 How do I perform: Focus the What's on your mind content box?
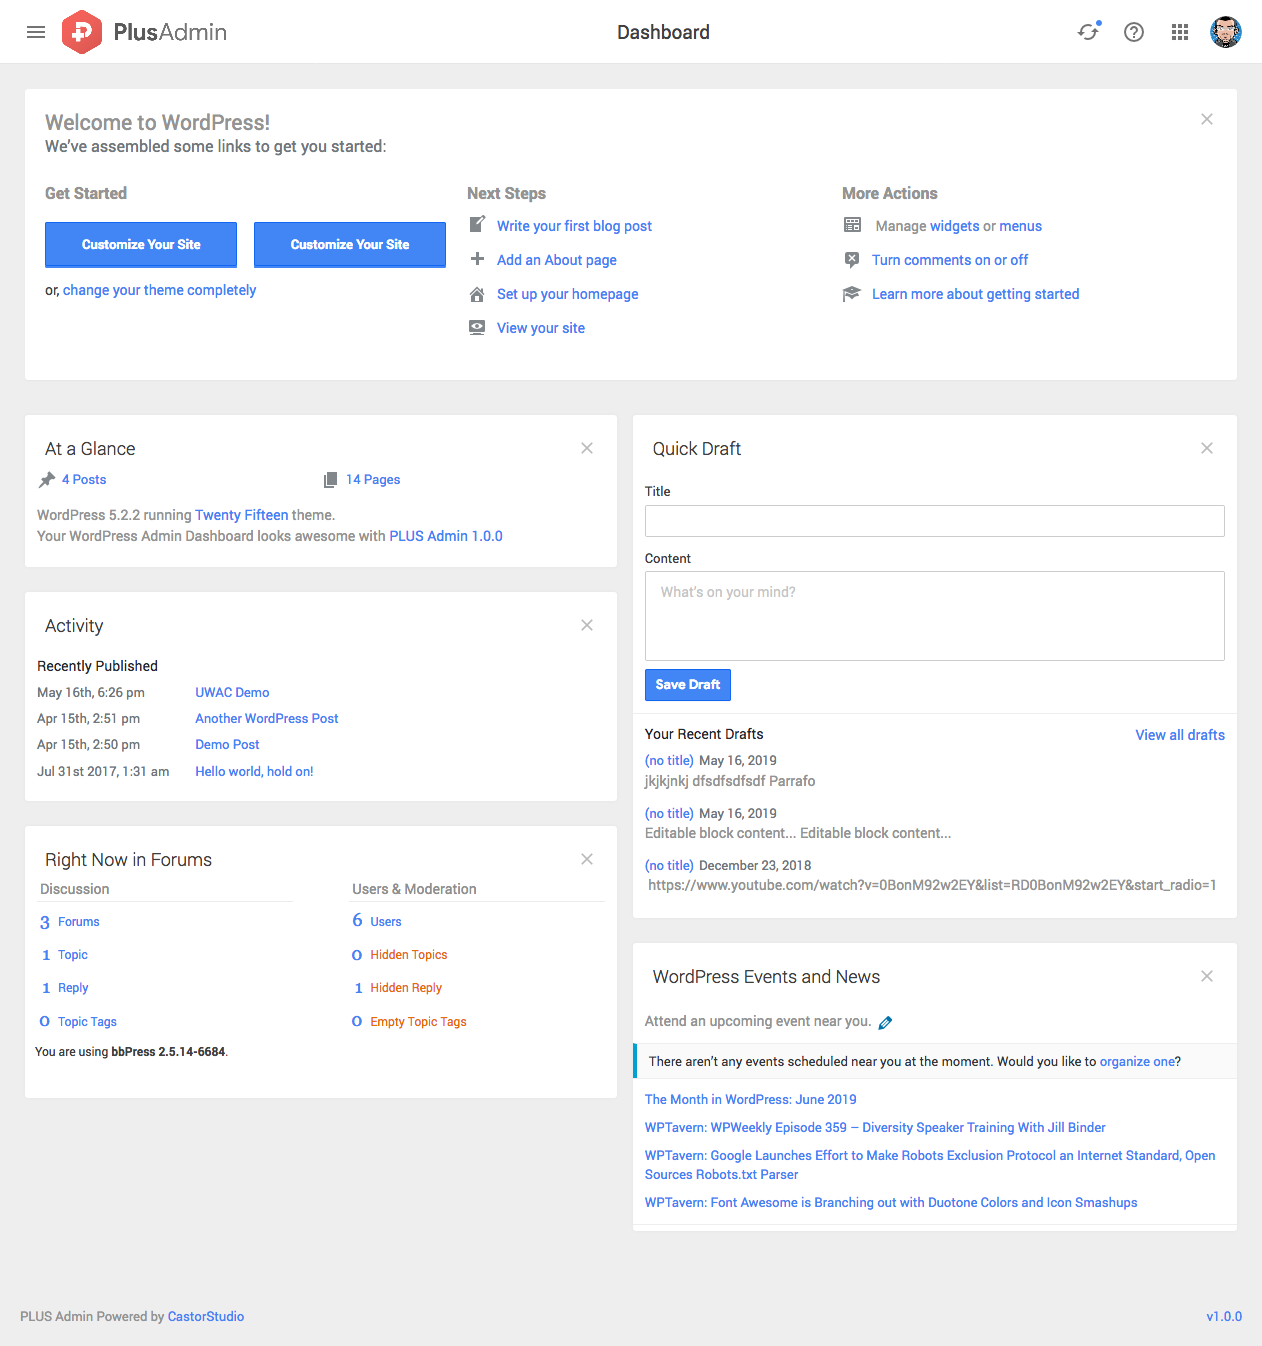pos(935,616)
